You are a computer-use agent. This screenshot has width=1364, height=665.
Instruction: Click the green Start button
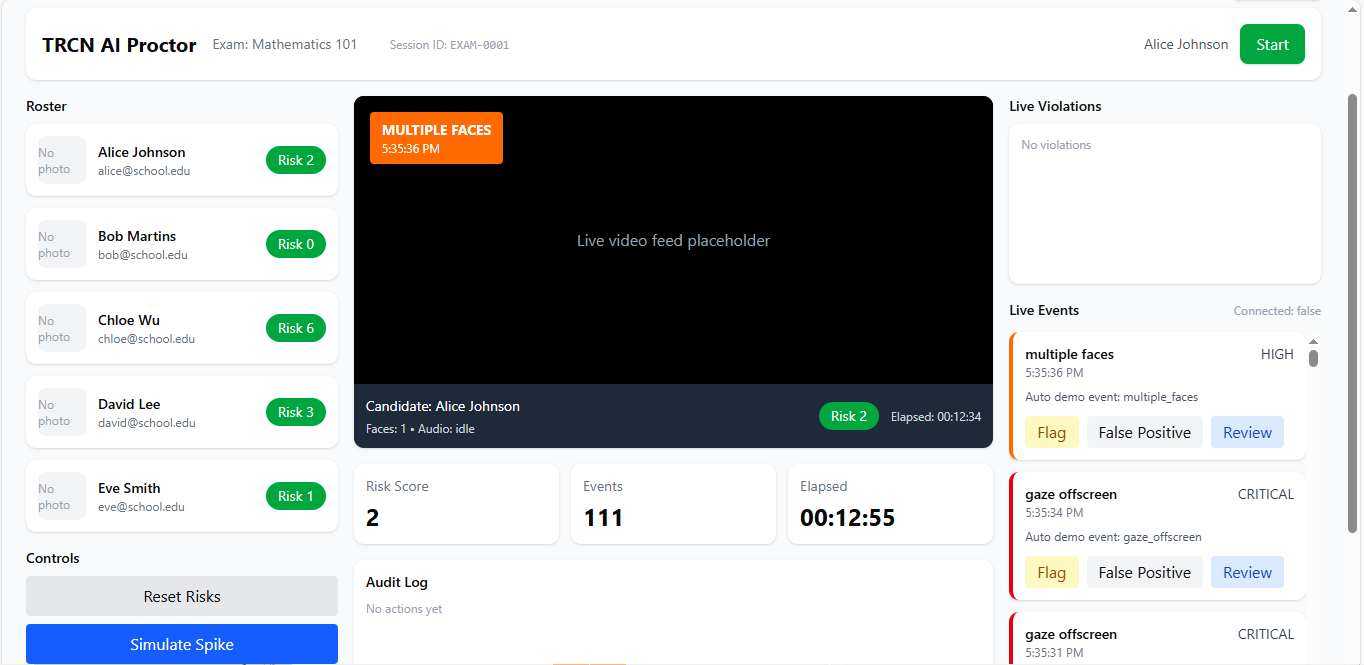click(1272, 44)
